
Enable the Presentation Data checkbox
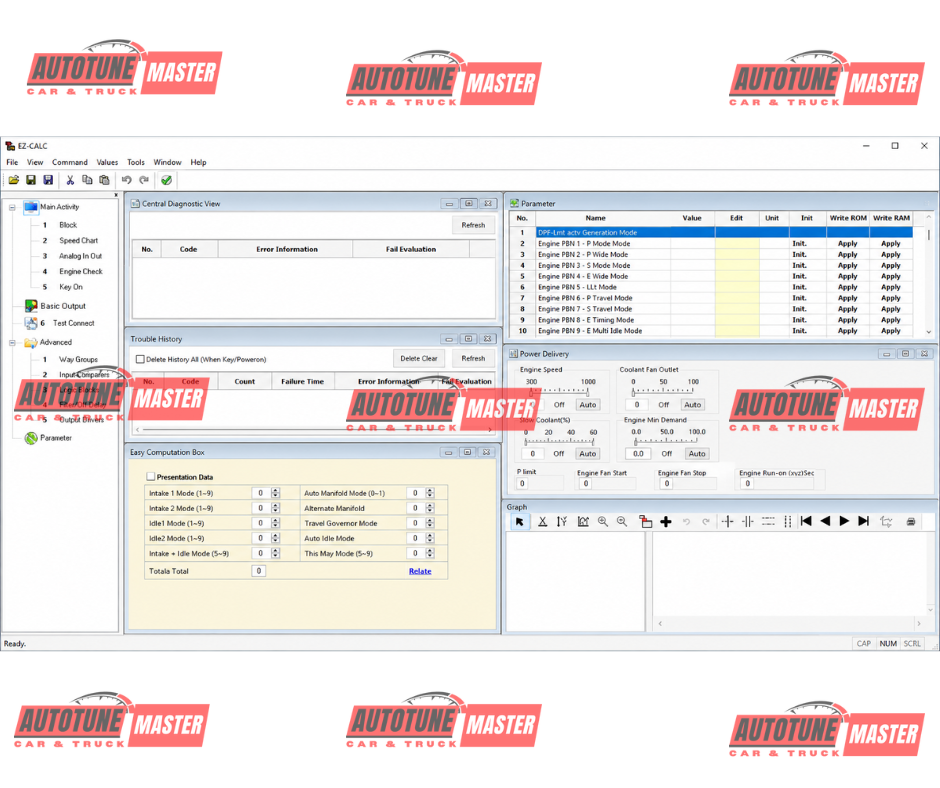coord(151,477)
